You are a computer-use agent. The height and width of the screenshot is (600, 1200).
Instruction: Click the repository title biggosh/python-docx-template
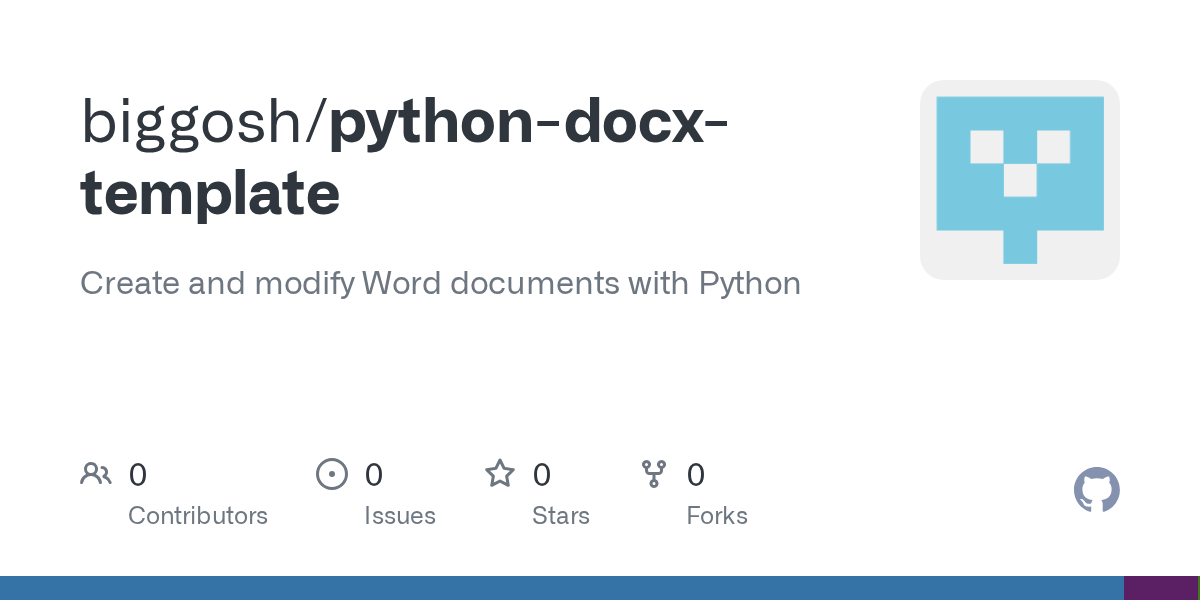(405, 157)
